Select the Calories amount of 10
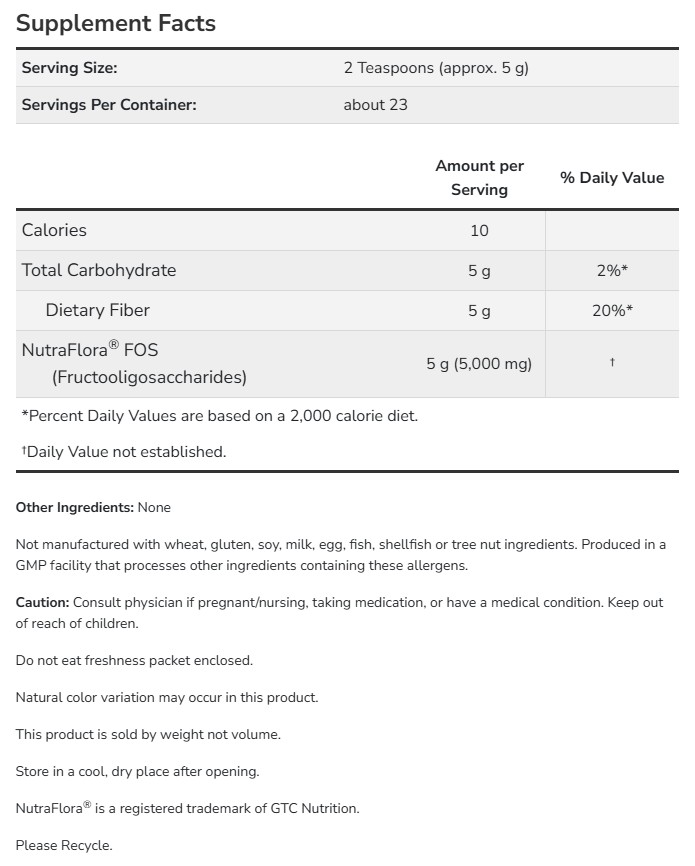The width and height of the screenshot is (695, 866). pyautogui.click(x=479, y=230)
